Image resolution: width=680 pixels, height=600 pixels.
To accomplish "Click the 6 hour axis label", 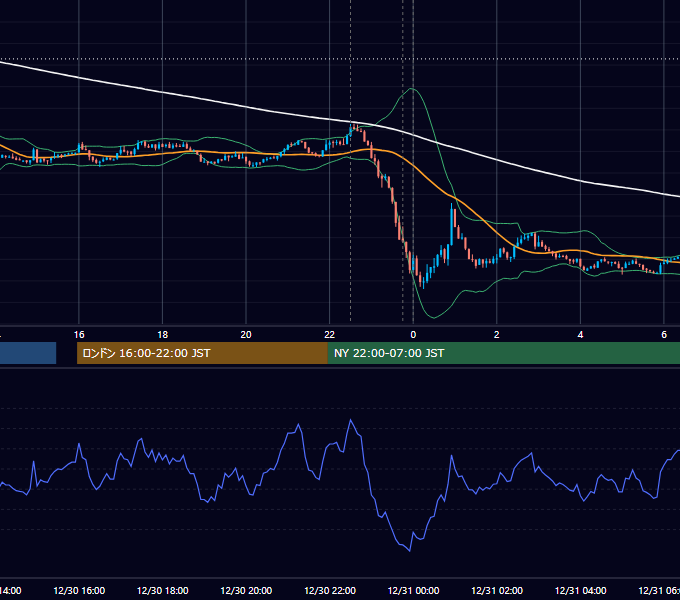I will pyautogui.click(x=664, y=335).
